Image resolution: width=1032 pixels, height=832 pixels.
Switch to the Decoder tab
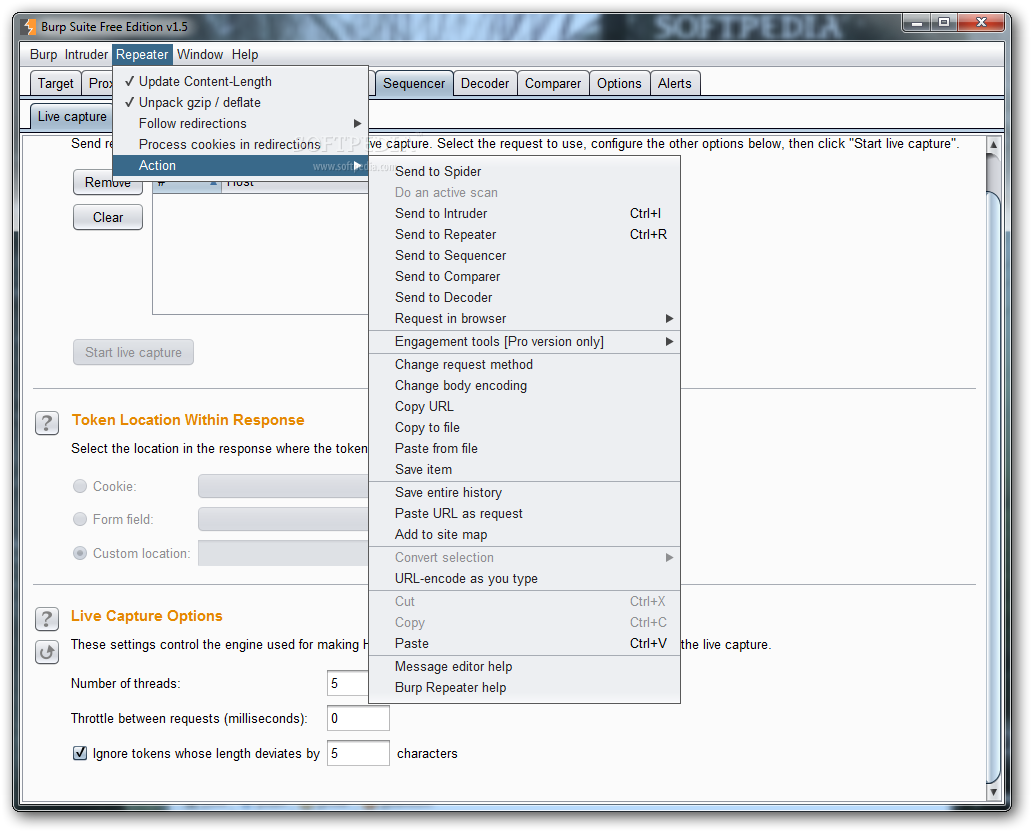coord(485,84)
